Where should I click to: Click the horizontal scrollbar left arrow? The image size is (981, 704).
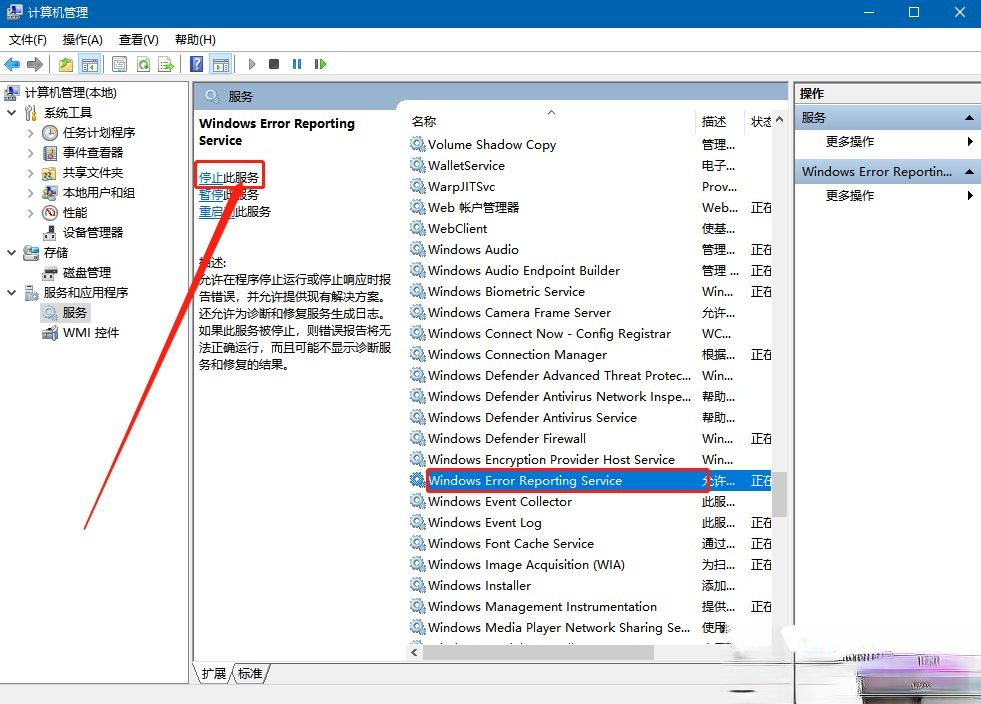click(x=414, y=653)
